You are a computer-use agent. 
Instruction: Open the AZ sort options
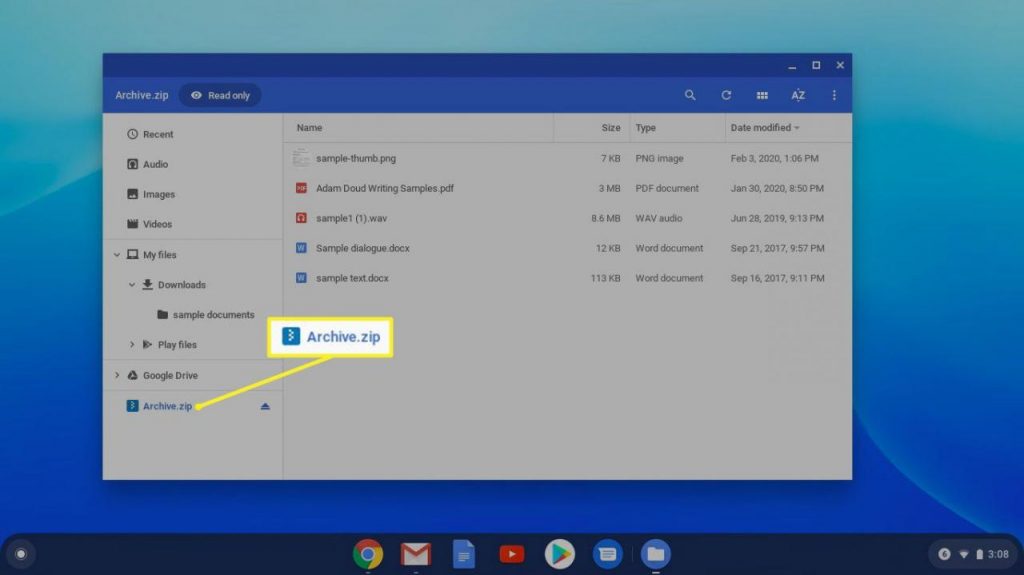pos(798,95)
